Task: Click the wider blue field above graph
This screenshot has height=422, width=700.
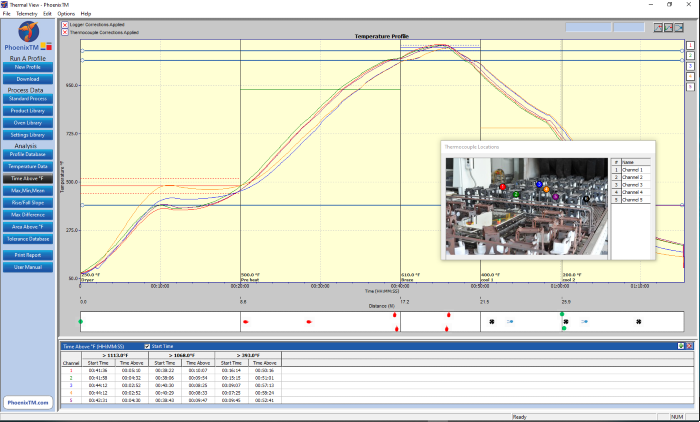Action: (588, 27)
